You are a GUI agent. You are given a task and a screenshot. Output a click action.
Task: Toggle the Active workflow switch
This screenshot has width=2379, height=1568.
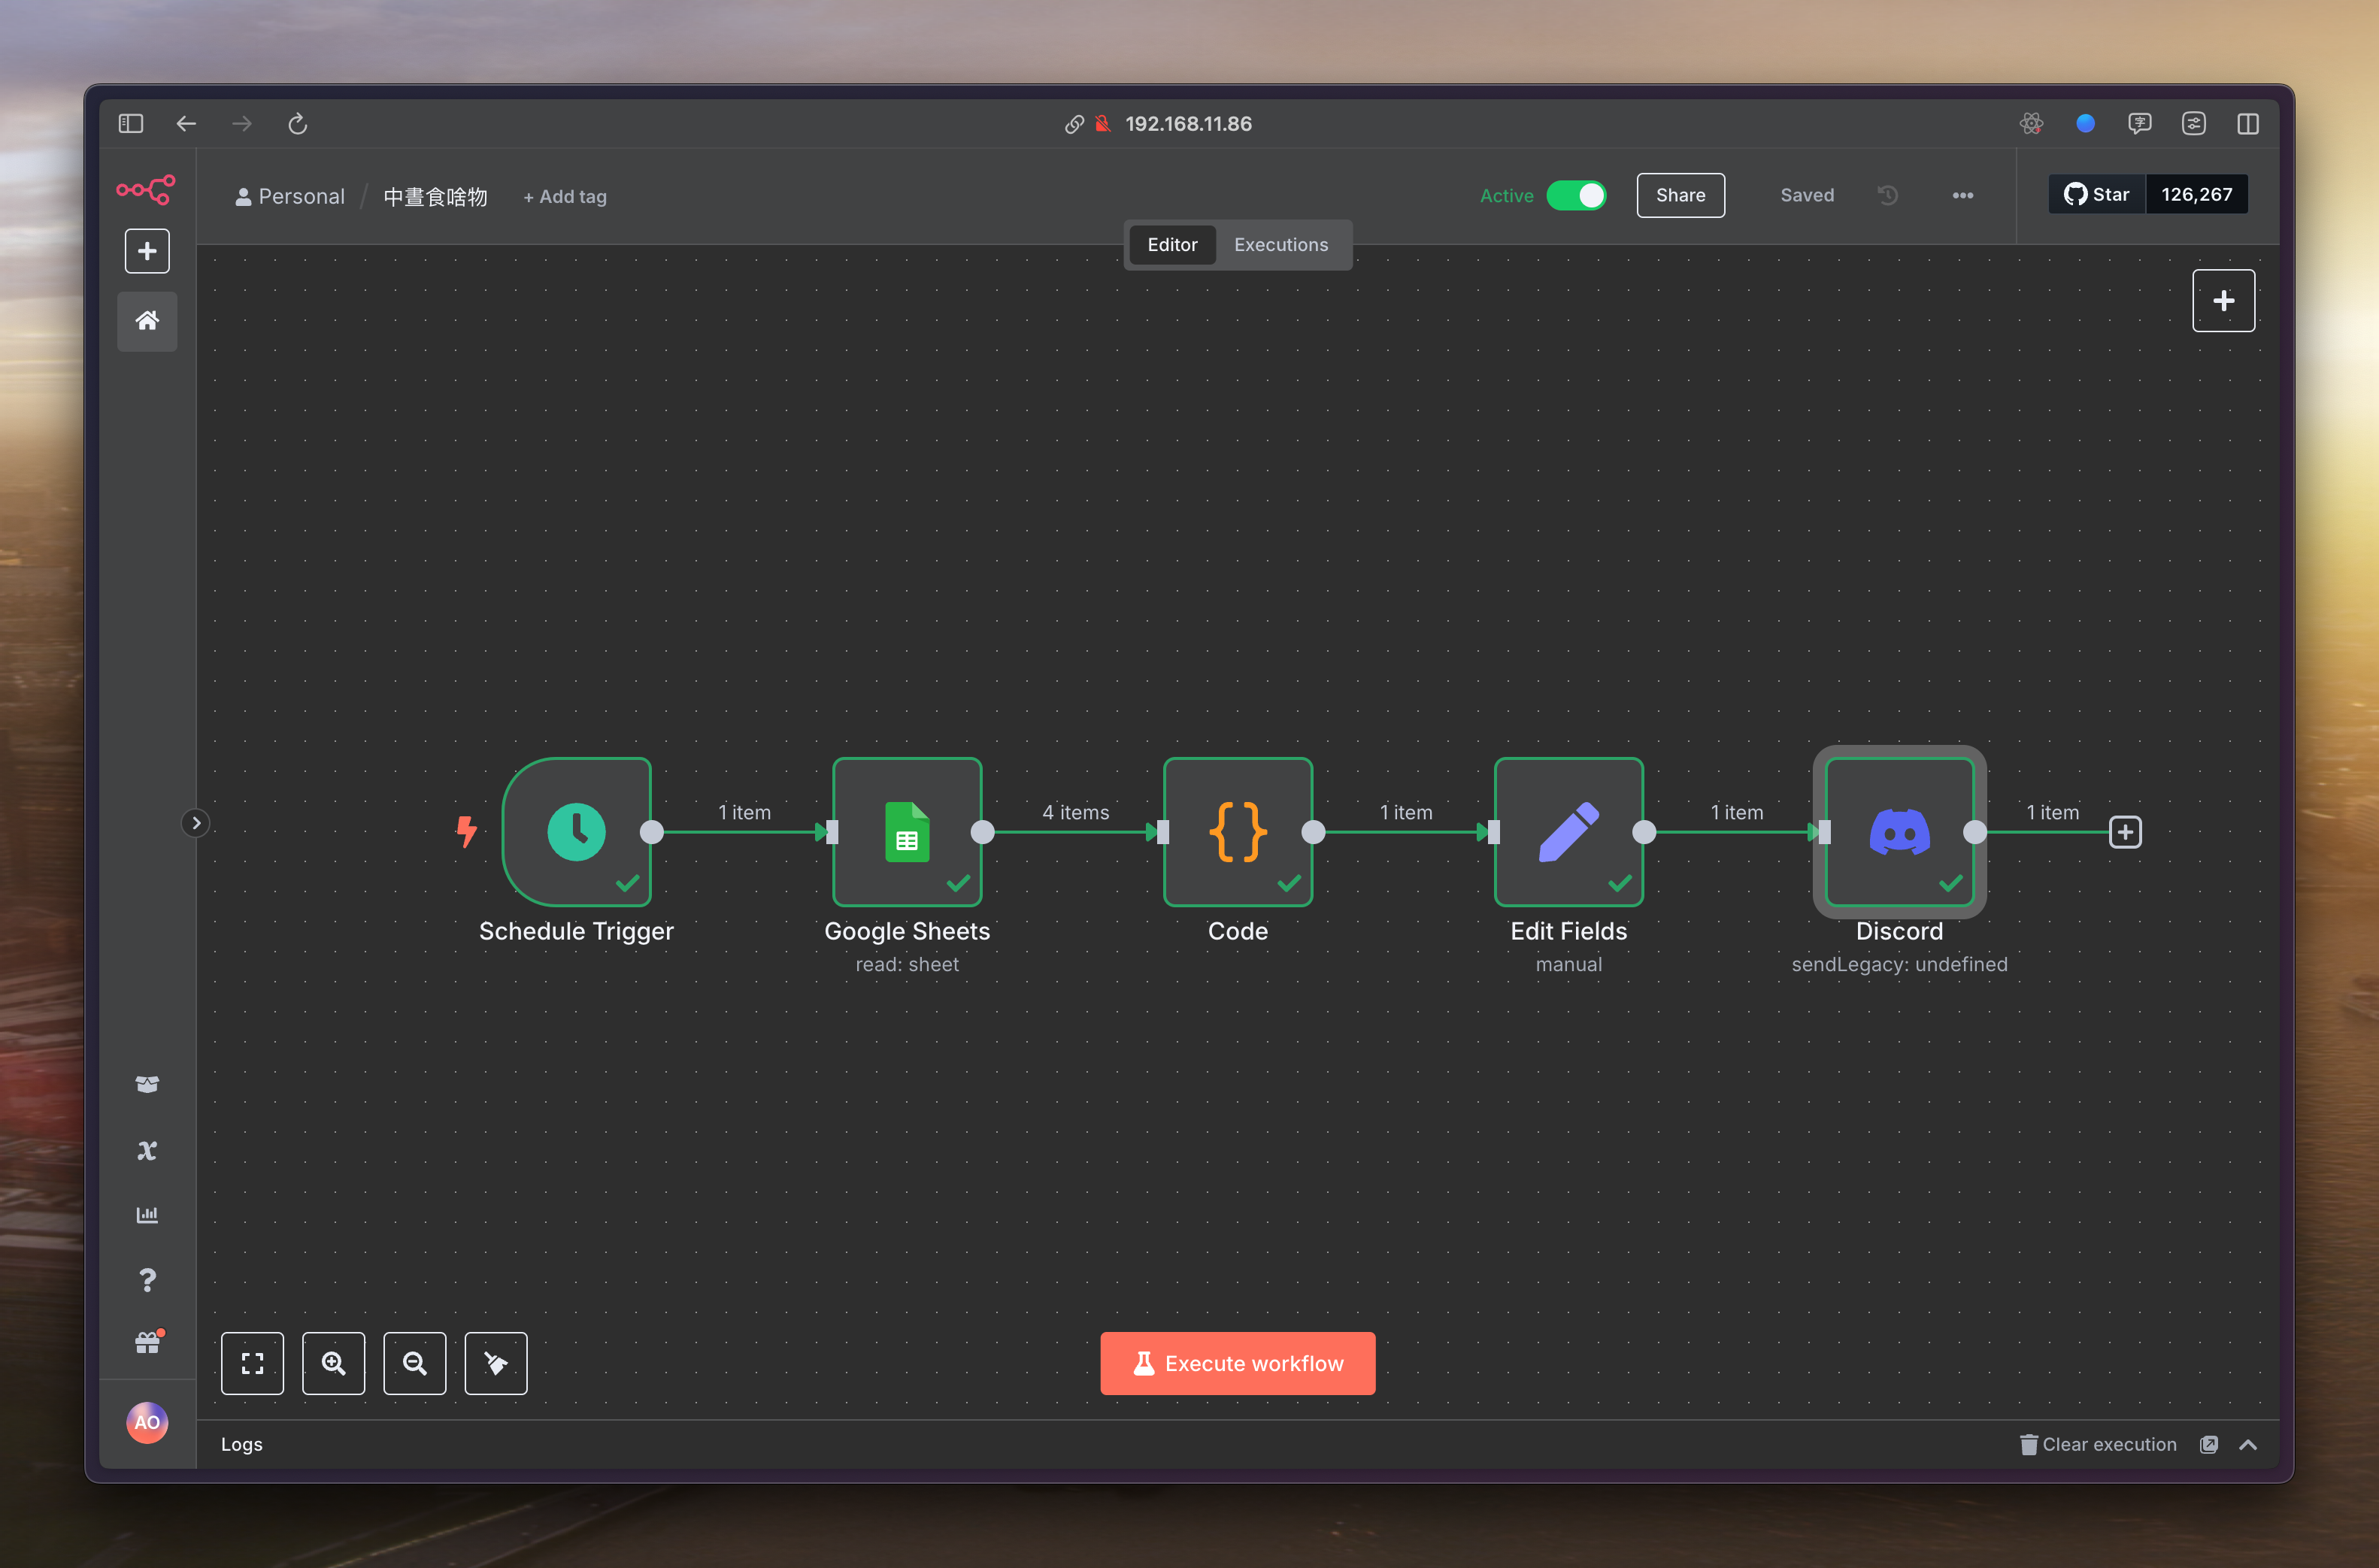pos(1576,195)
